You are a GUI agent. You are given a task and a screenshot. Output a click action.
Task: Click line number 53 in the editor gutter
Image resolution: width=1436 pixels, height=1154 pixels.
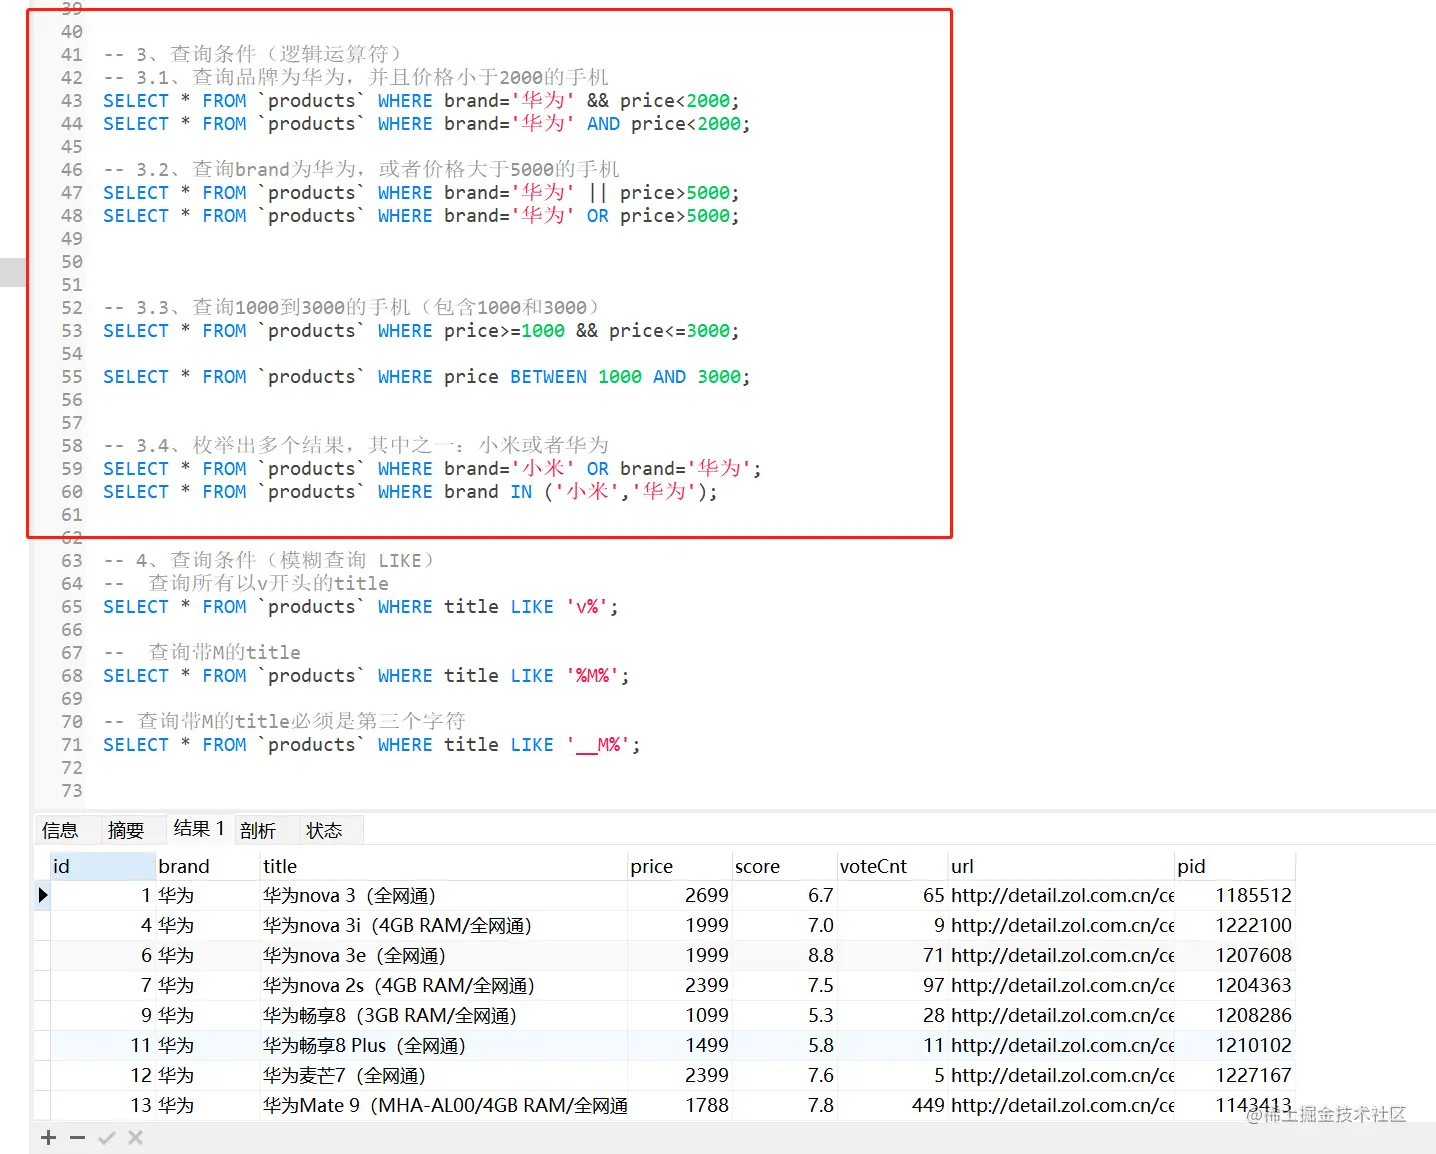pyautogui.click(x=72, y=331)
